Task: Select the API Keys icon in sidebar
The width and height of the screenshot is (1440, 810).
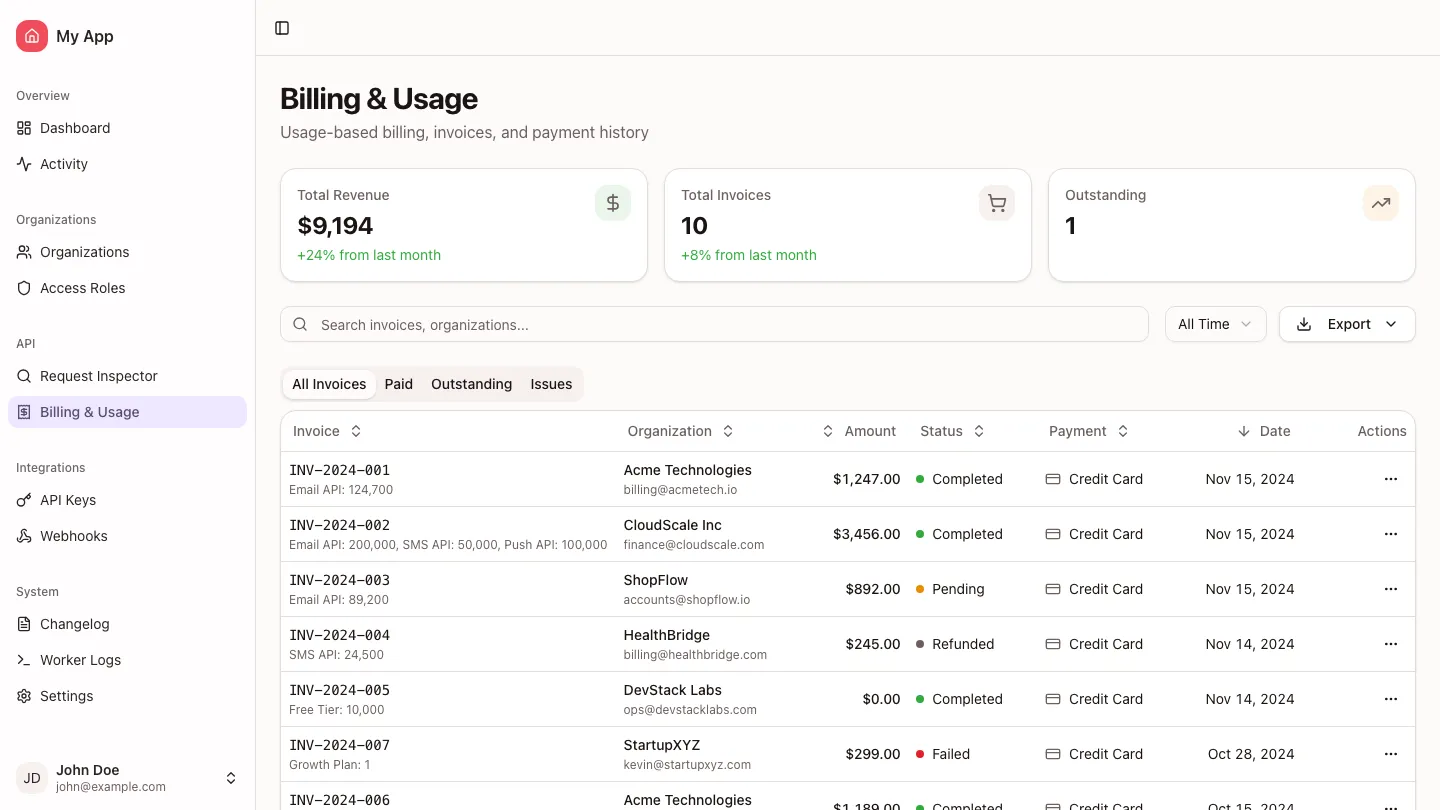Action: (x=24, y=500)
